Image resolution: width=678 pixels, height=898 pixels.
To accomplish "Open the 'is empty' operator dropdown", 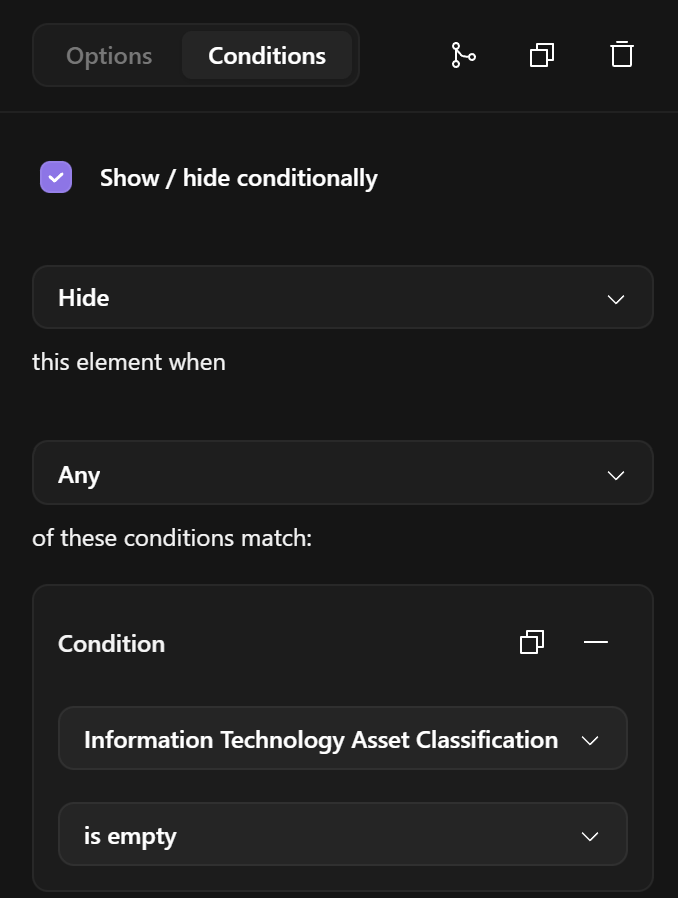I will [x=320, y=836].
